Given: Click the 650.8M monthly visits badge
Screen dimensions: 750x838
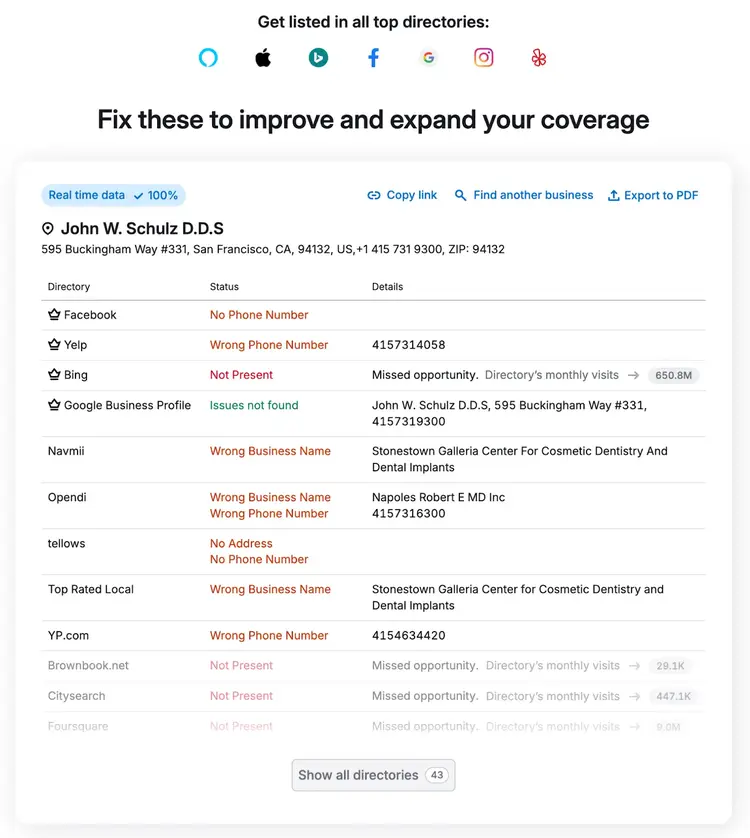Looking at the screenshot, I should [674, 375].
